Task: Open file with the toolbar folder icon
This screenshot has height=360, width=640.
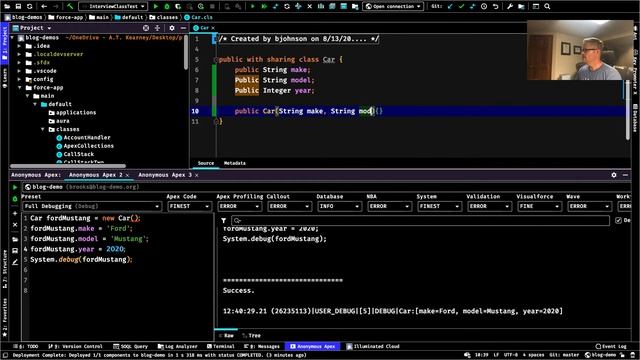Action: [x=7, y=7]
